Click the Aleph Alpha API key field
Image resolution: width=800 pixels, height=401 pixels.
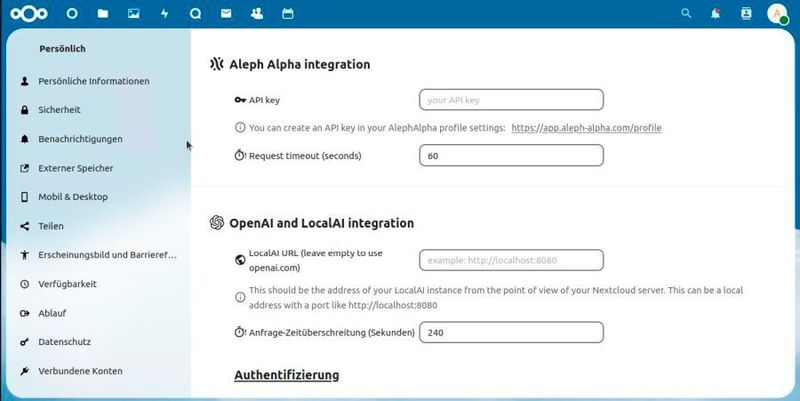pos(511,99)
